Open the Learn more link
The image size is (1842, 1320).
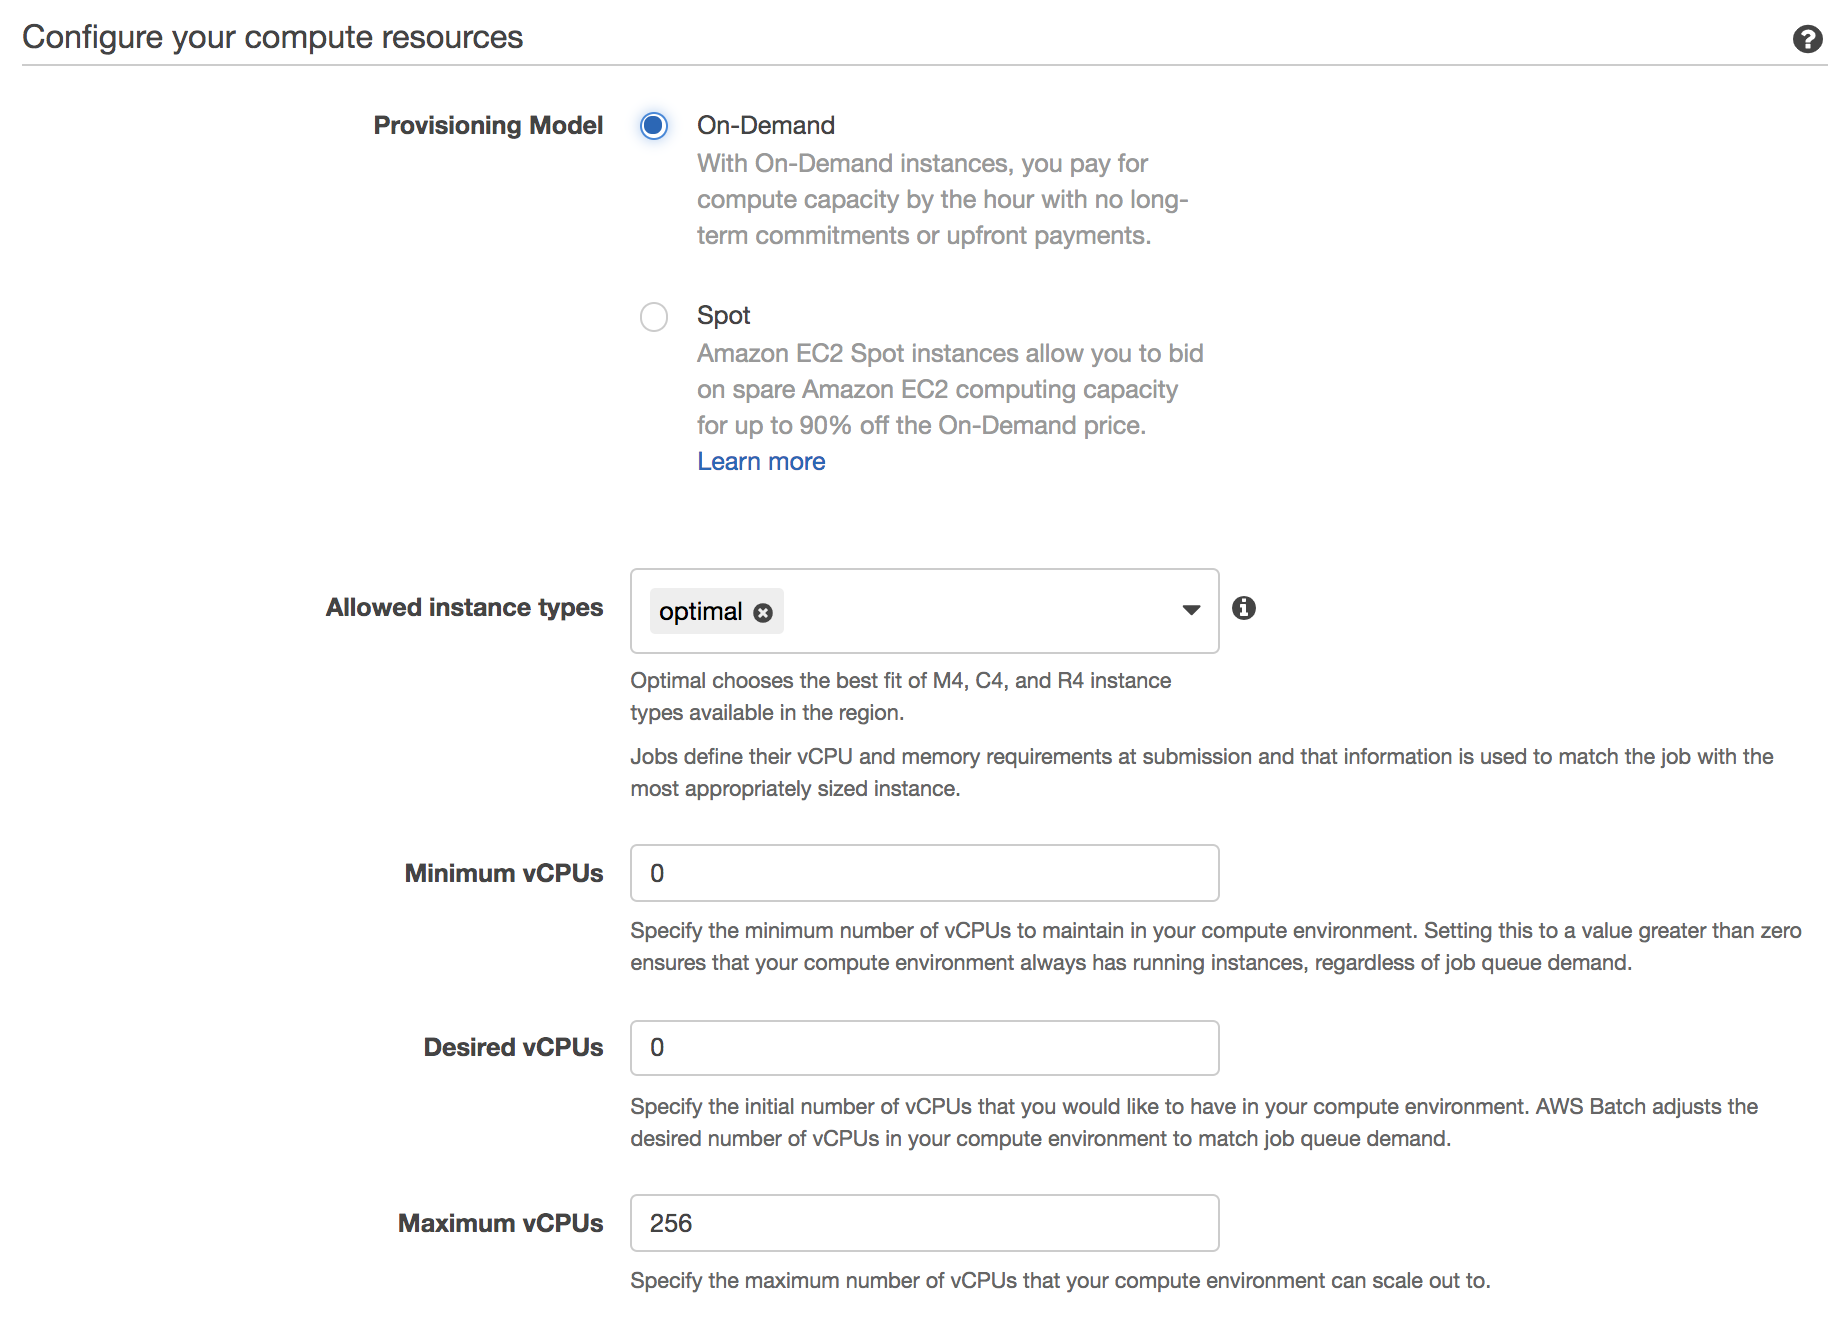(761, 461)
